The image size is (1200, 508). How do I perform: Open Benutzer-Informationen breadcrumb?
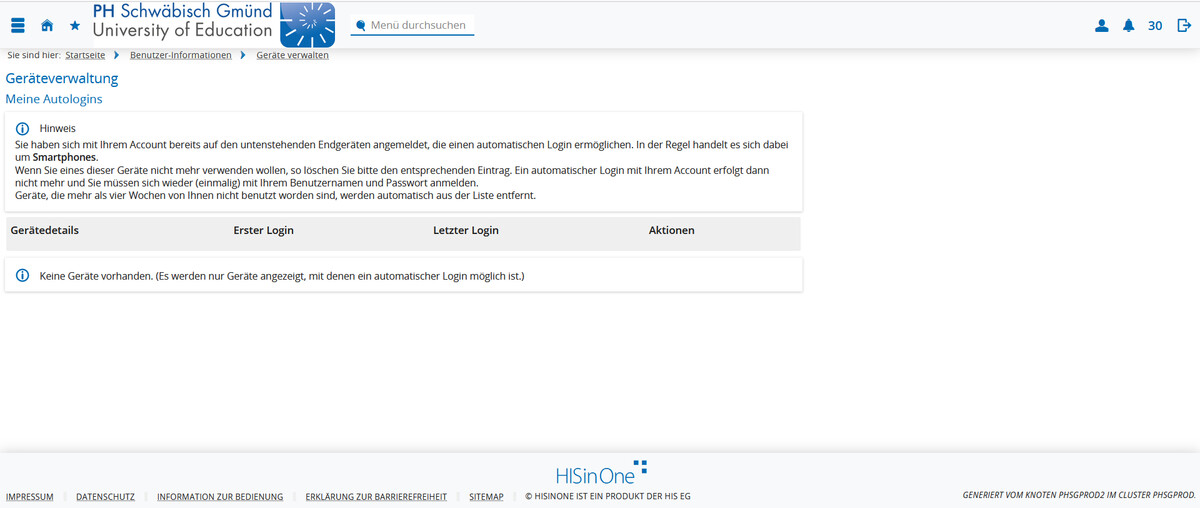click(180, 55)
